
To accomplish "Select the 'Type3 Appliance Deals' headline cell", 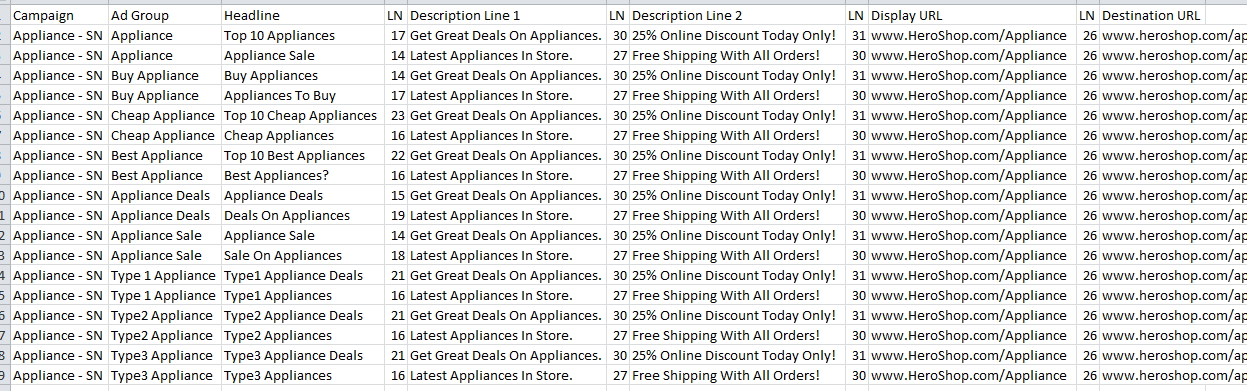I will point(302,356).
